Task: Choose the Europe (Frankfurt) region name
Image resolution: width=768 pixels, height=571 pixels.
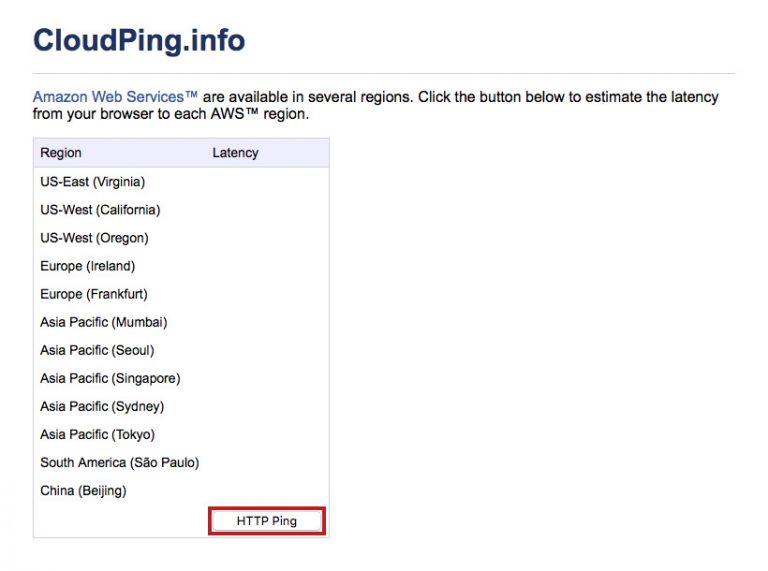Action: pos(94,294)
